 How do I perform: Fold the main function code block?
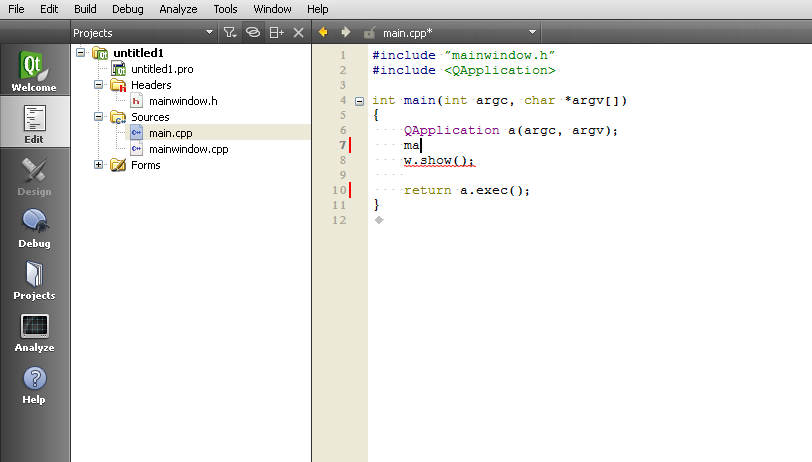359,101
